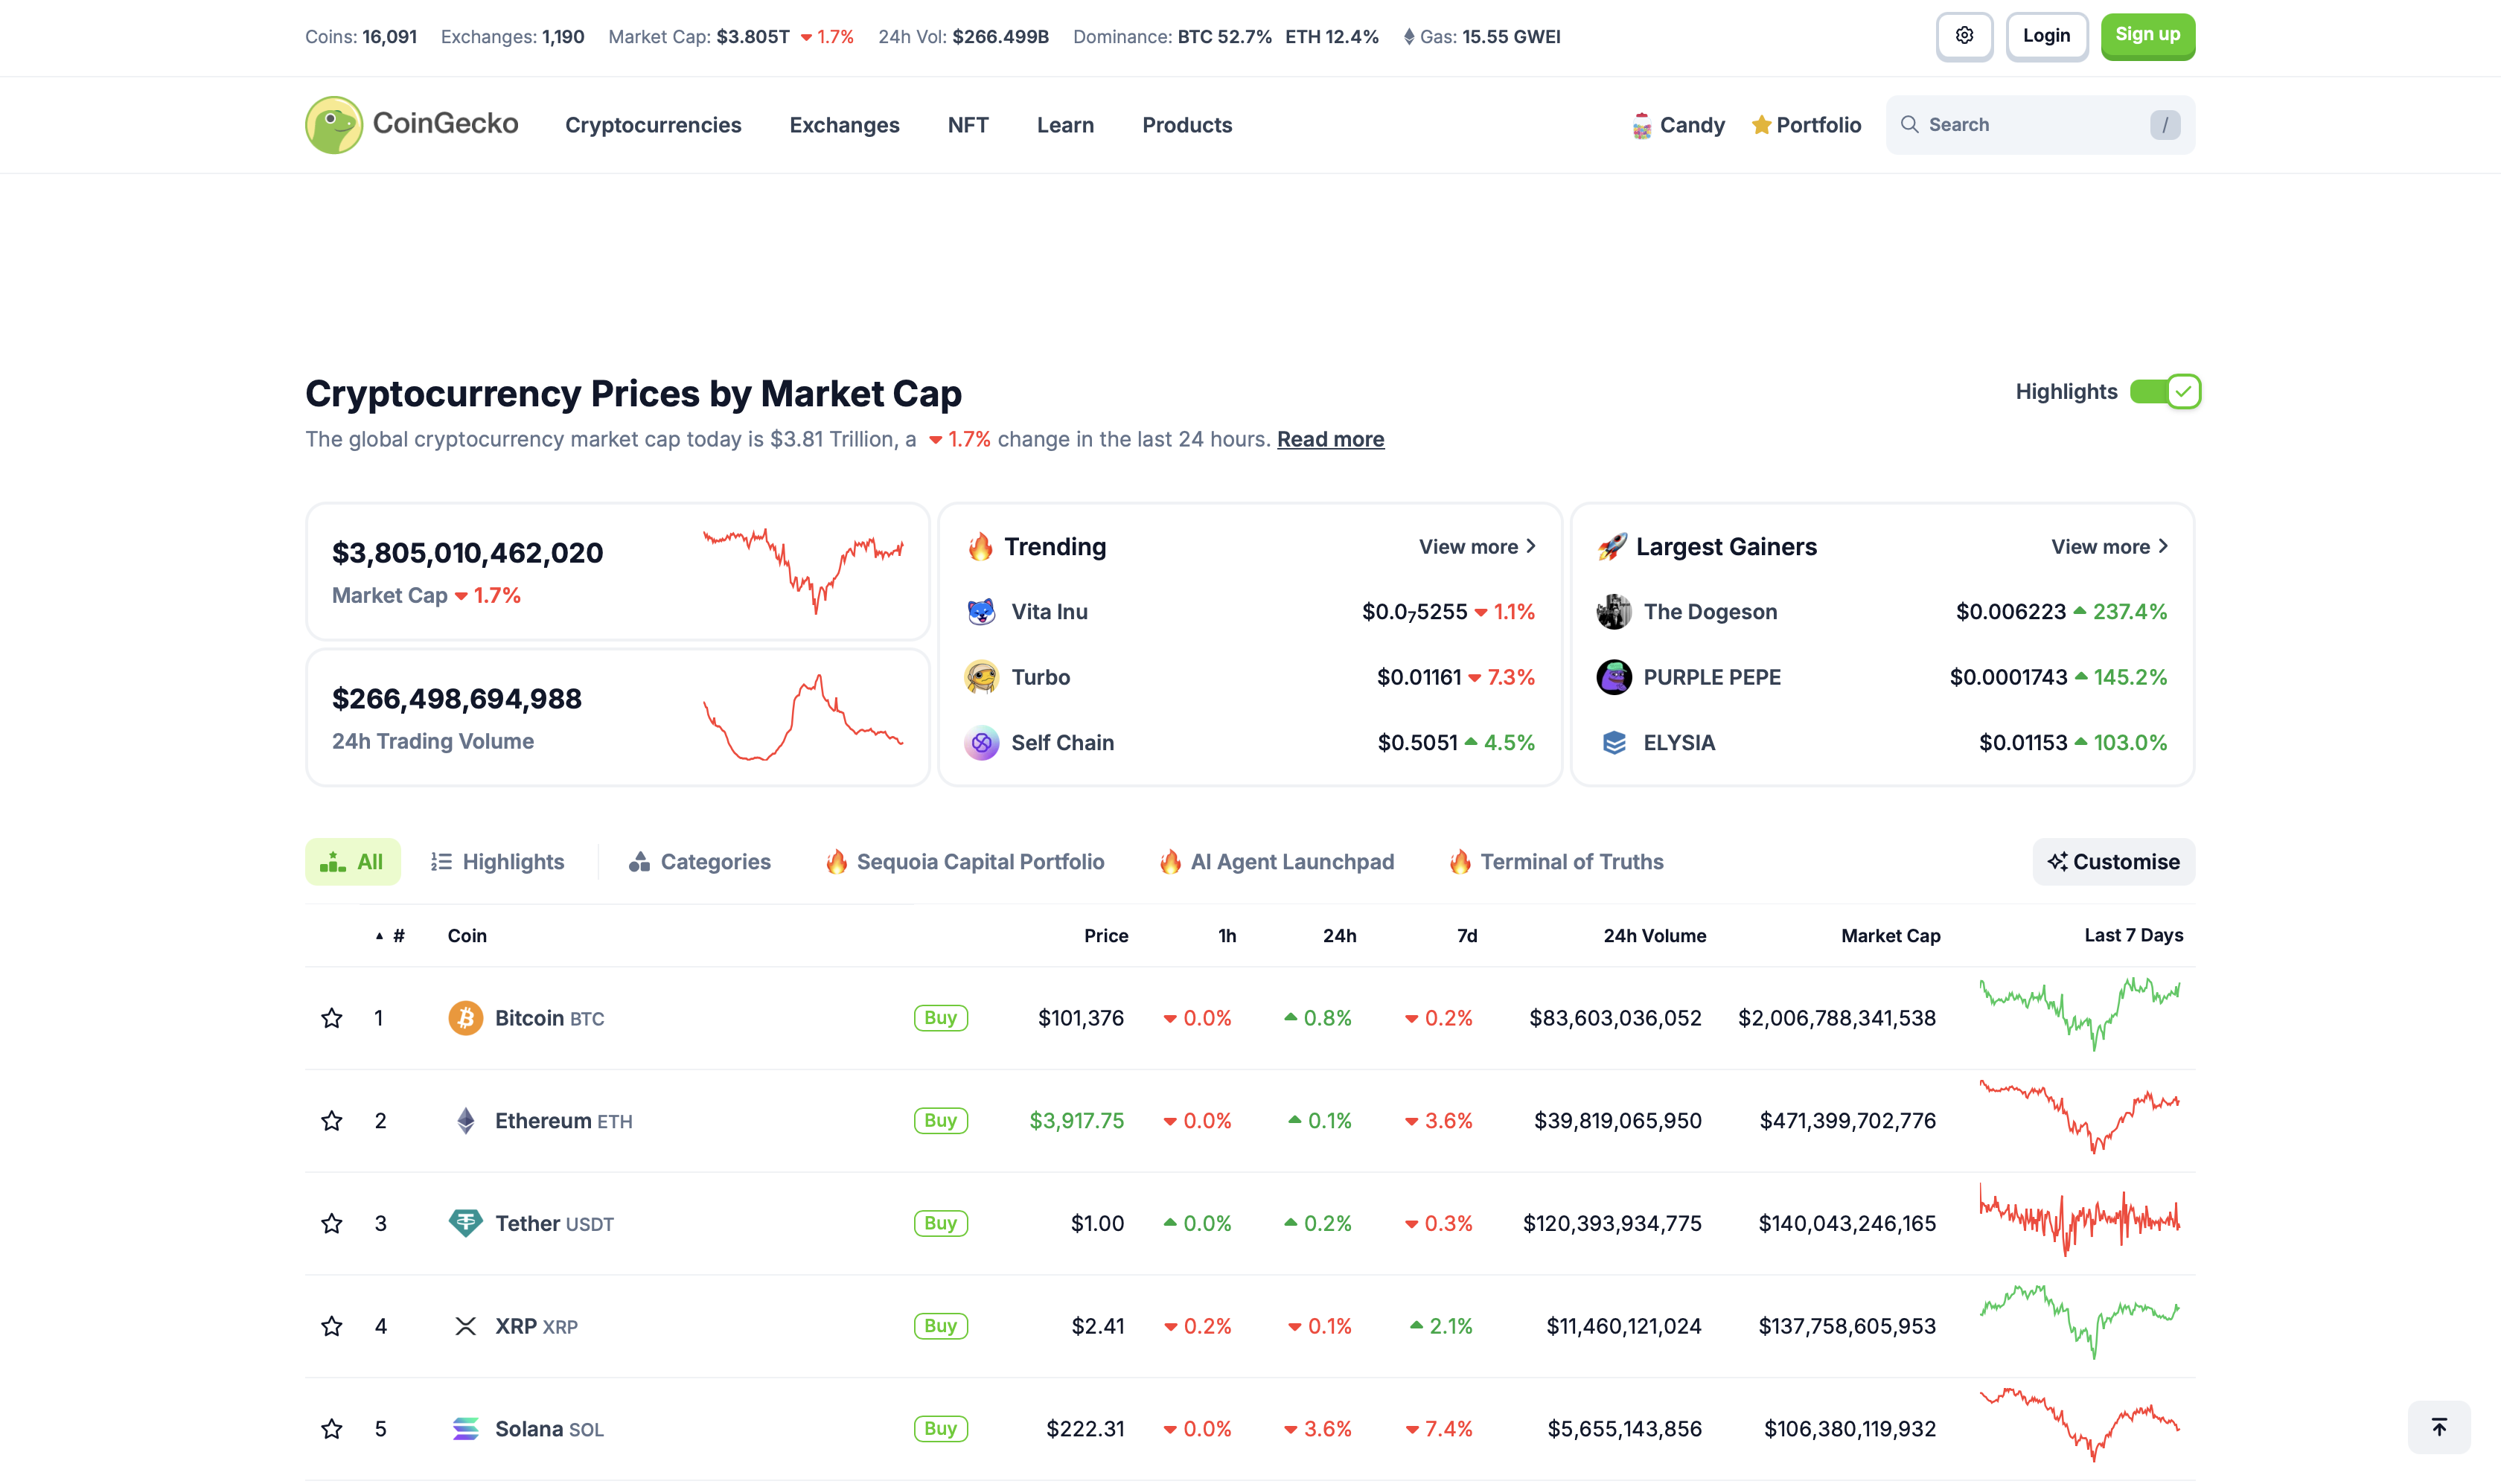The height and width of the screenshot is (1484, 2501).
Task: Click Buy next to Solana
Action: 940,1429
